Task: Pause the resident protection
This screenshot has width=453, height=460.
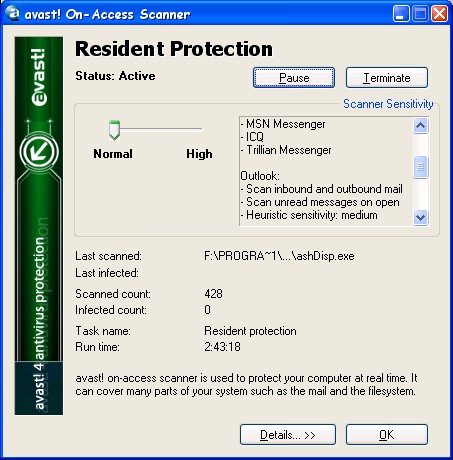Action: (x=294, y=78)
